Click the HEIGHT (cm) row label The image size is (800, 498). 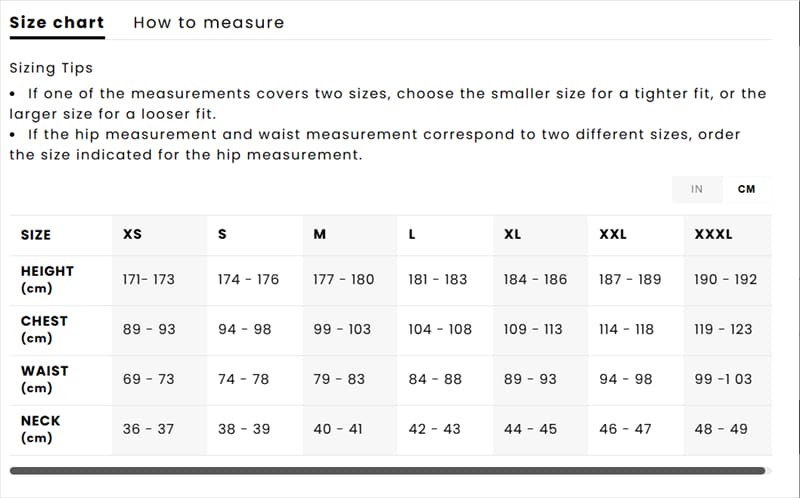(47, 280)
